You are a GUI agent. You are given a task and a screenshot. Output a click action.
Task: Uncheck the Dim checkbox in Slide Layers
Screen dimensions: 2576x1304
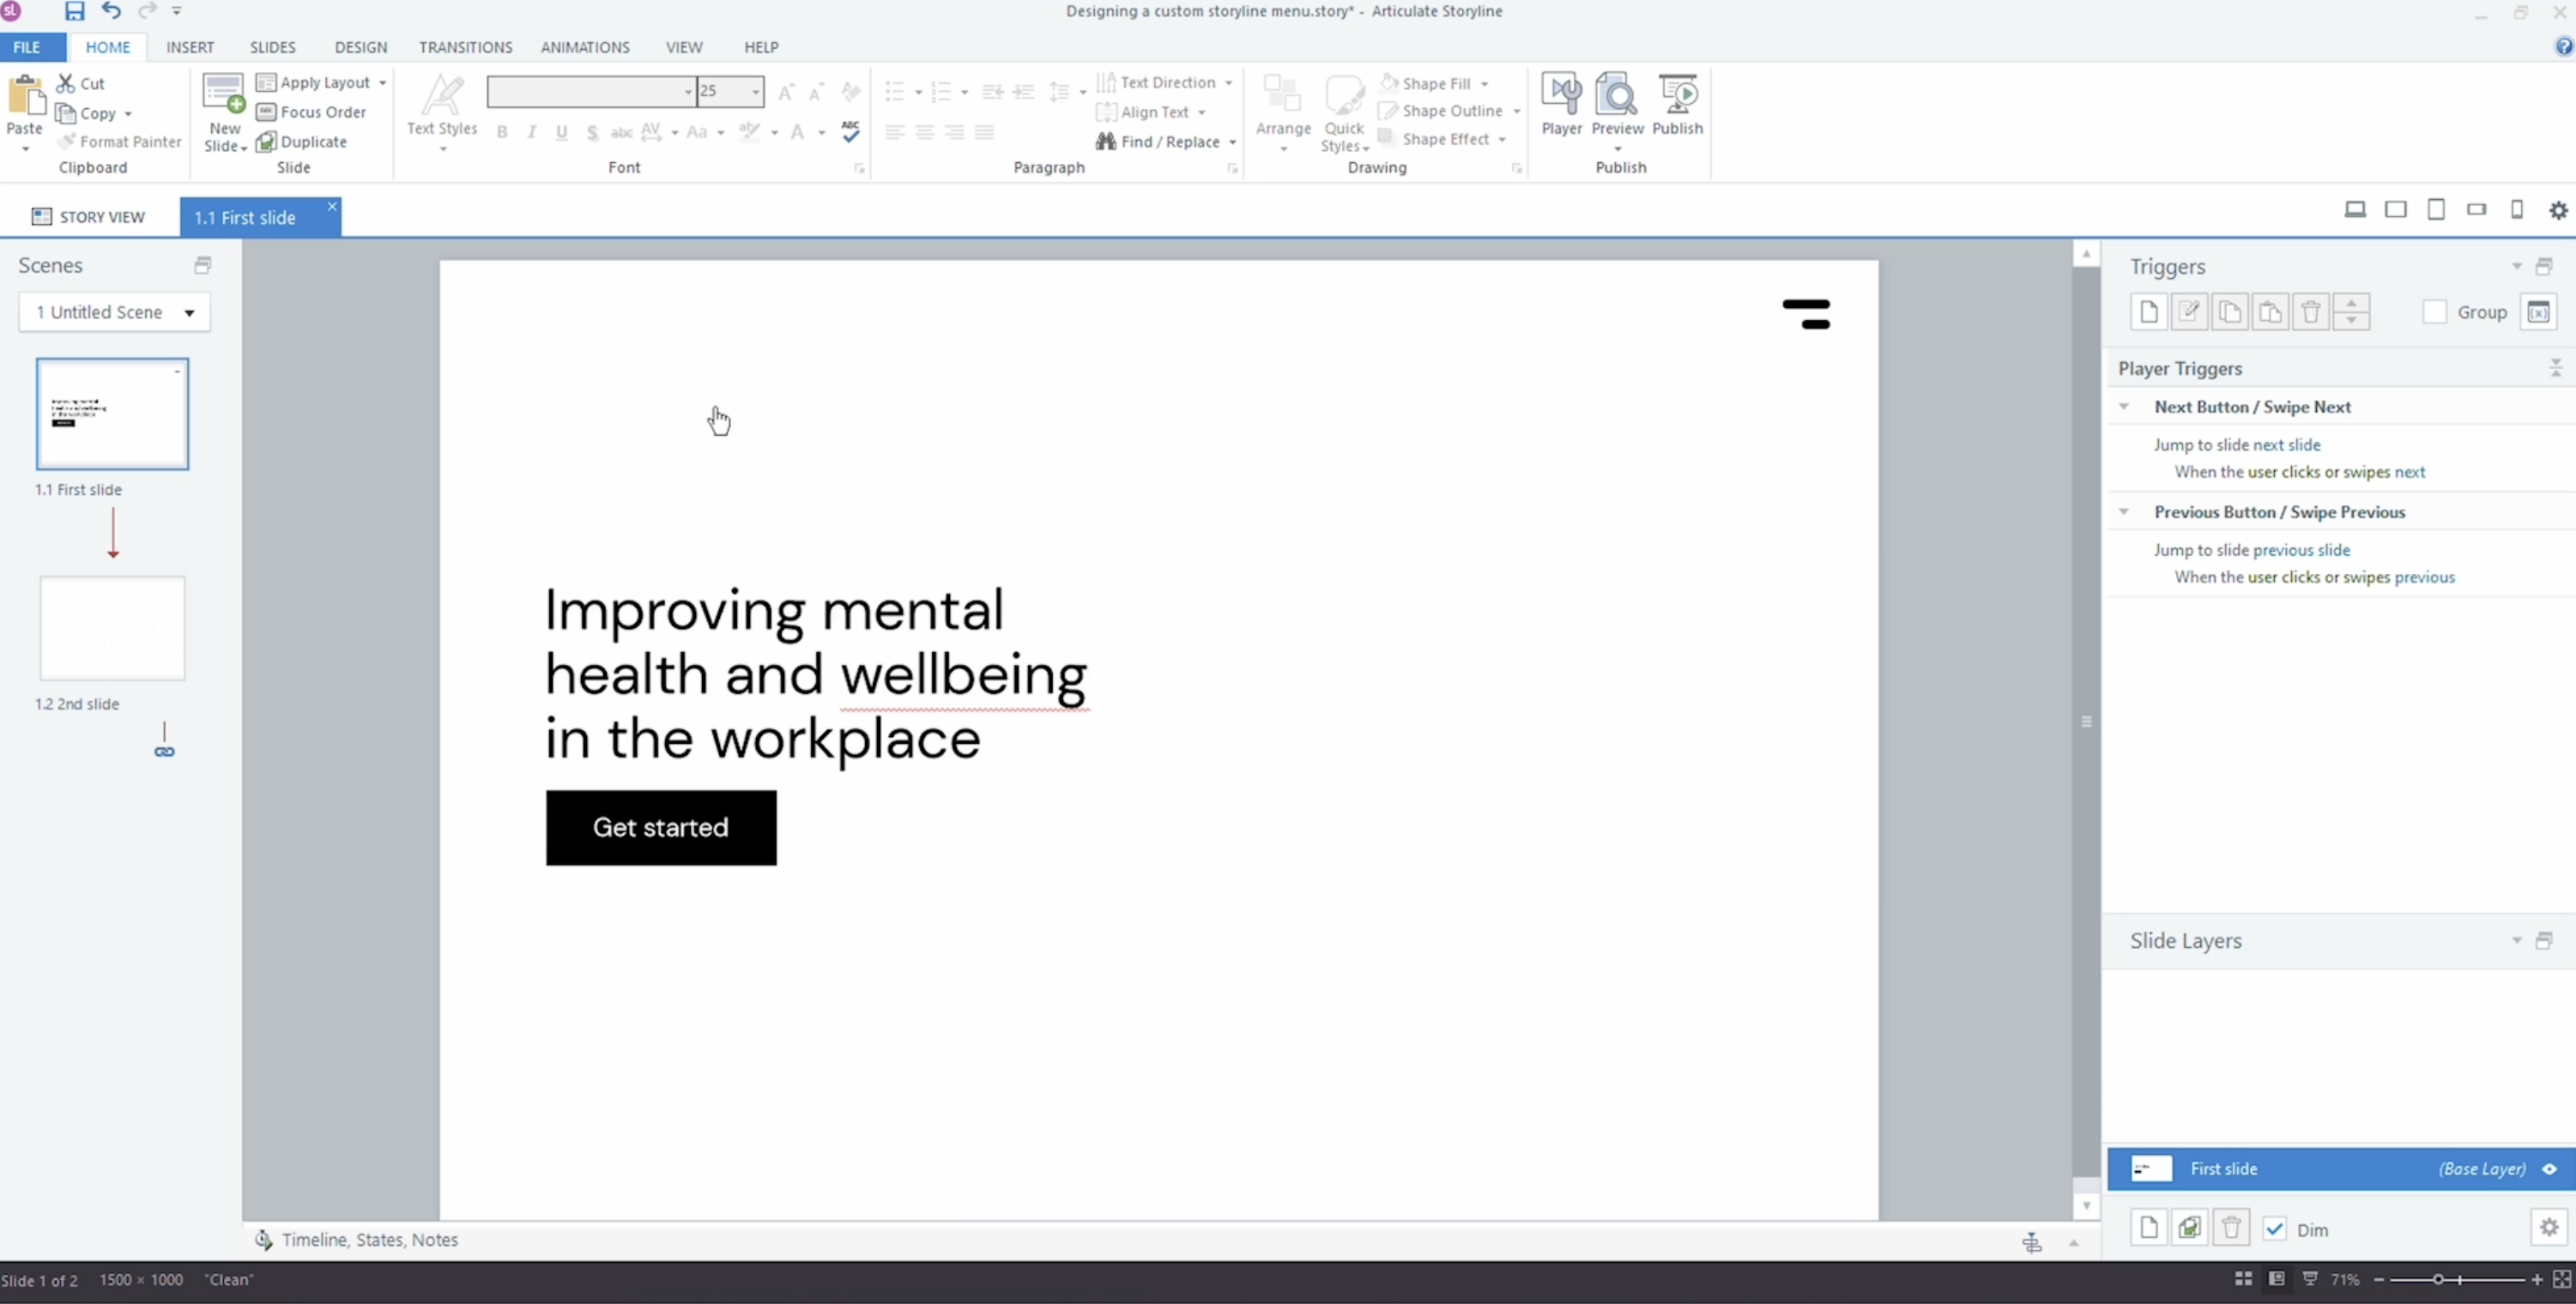pos(2274,1229)
